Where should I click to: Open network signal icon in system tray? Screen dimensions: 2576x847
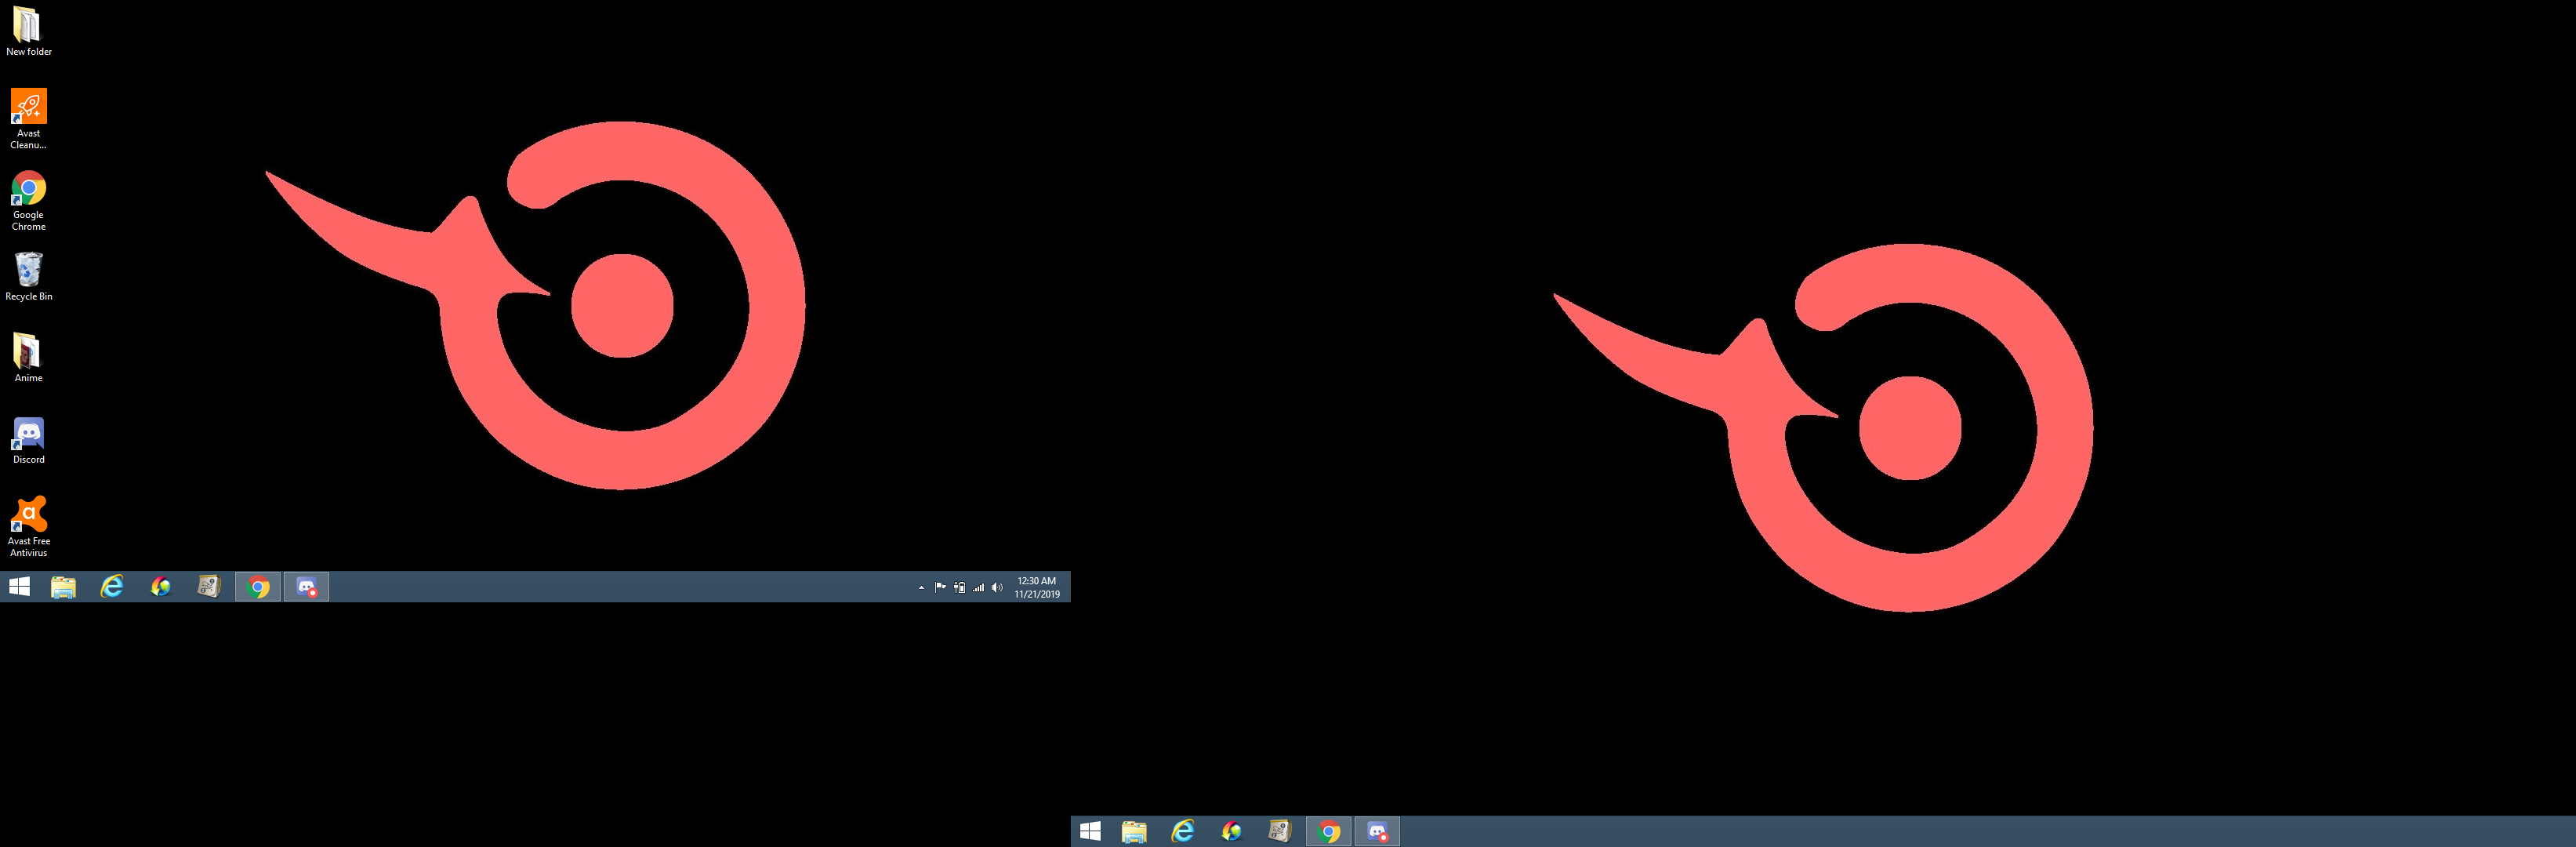(x=978, y=588)
